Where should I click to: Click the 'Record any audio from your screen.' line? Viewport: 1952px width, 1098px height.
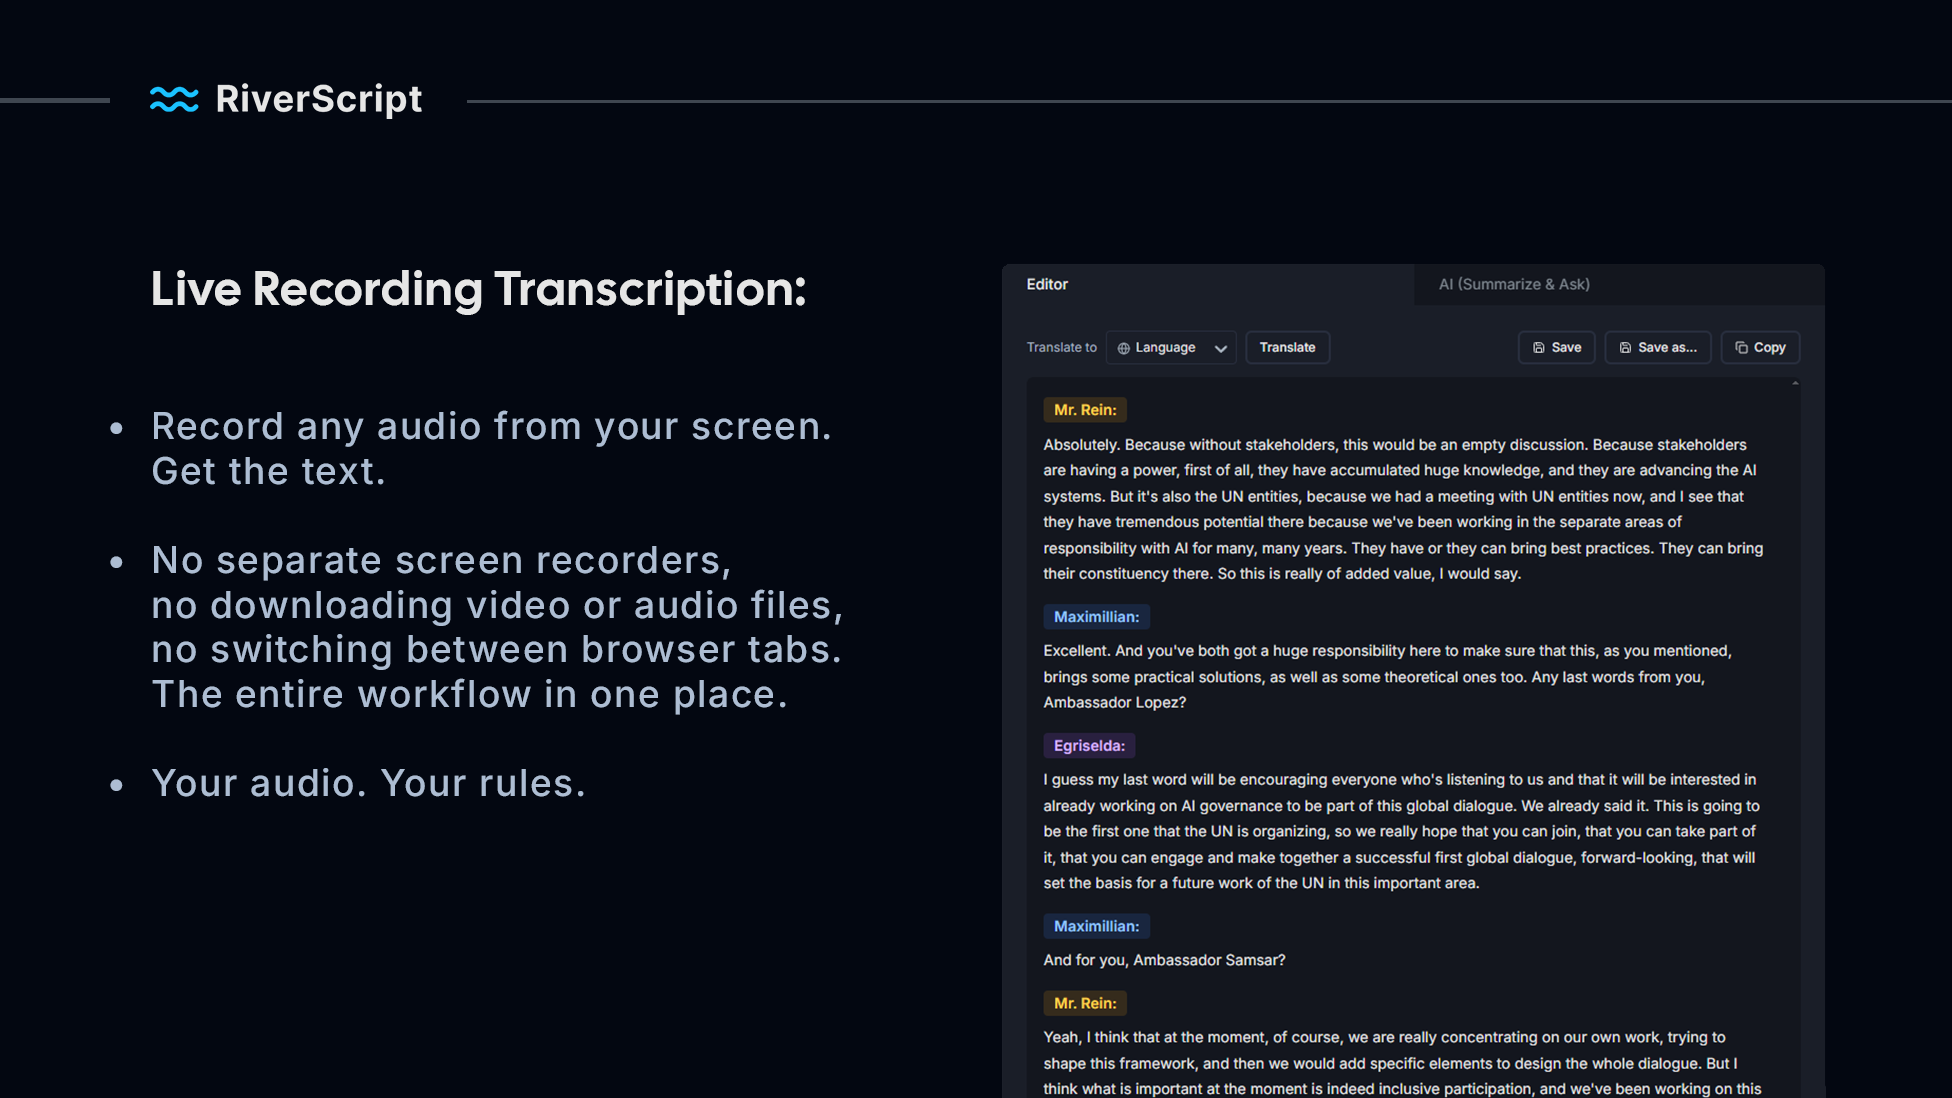491,427
